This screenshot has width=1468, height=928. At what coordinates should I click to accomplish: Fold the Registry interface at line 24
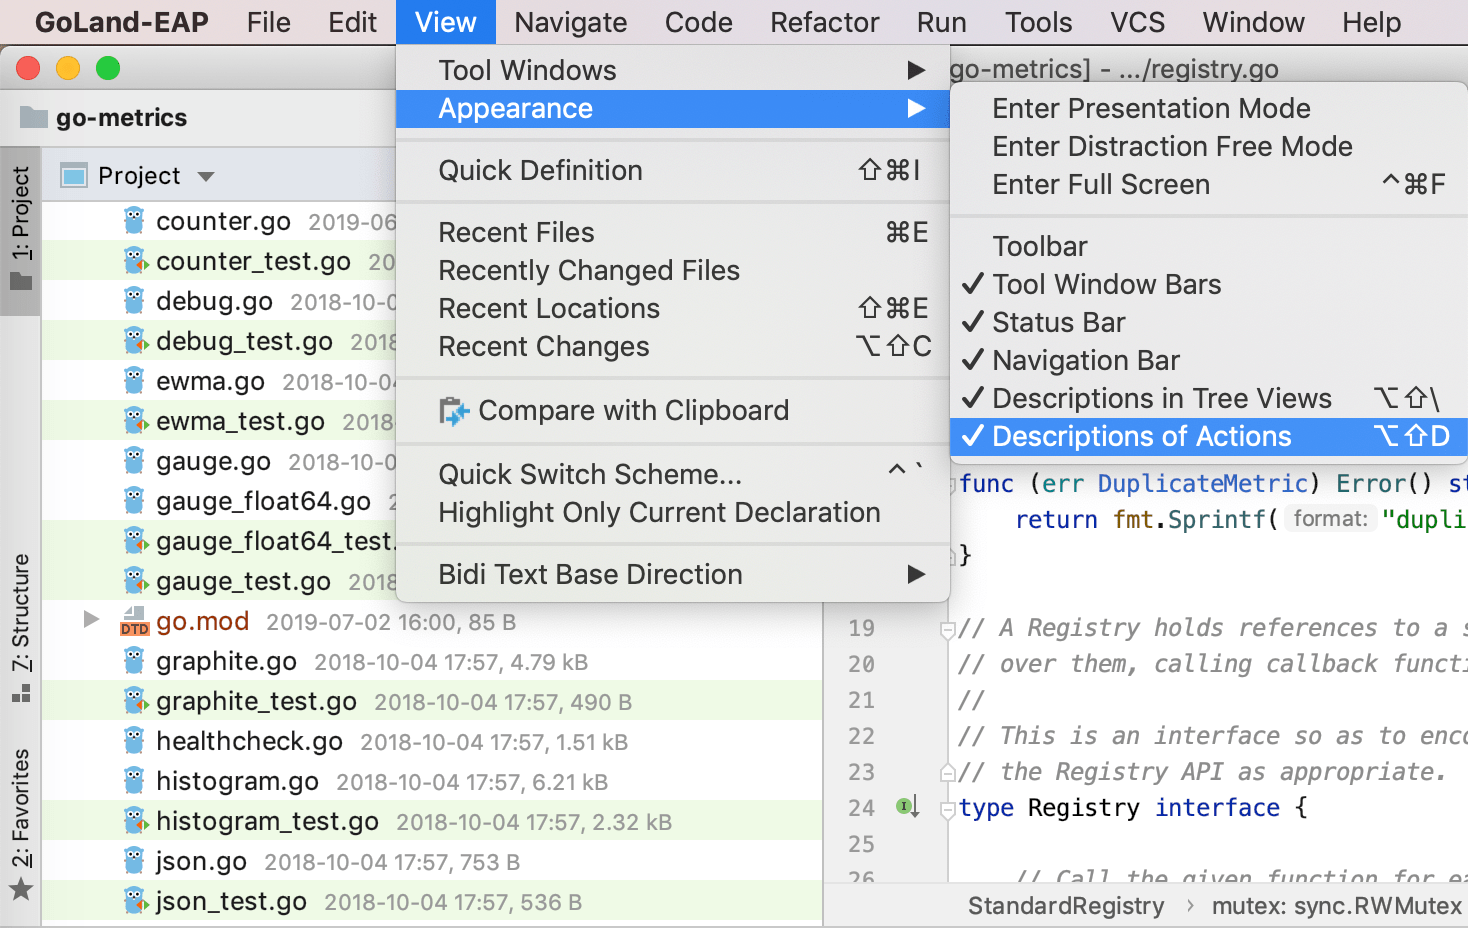946,809
